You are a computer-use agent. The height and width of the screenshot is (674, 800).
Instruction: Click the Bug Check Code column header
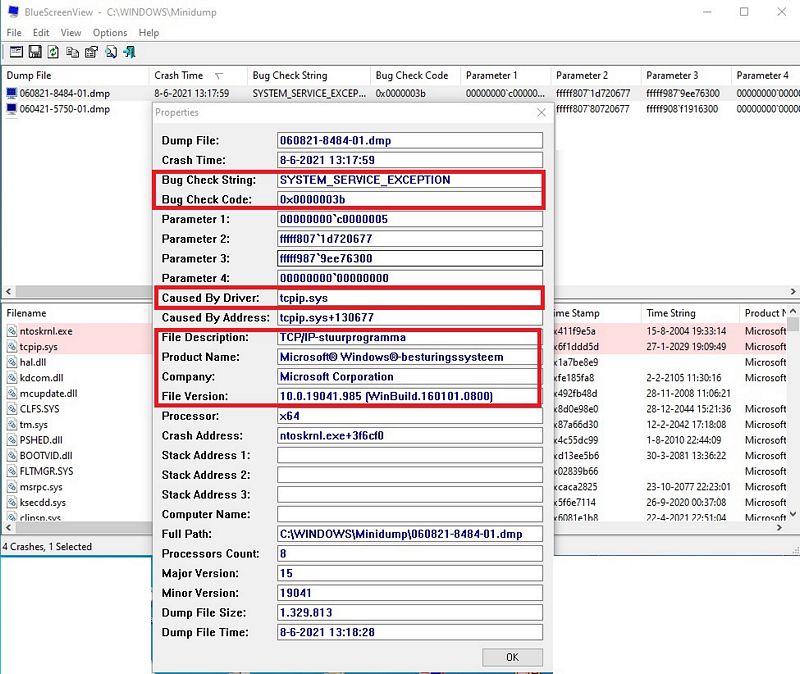click(x=412, y=75)
